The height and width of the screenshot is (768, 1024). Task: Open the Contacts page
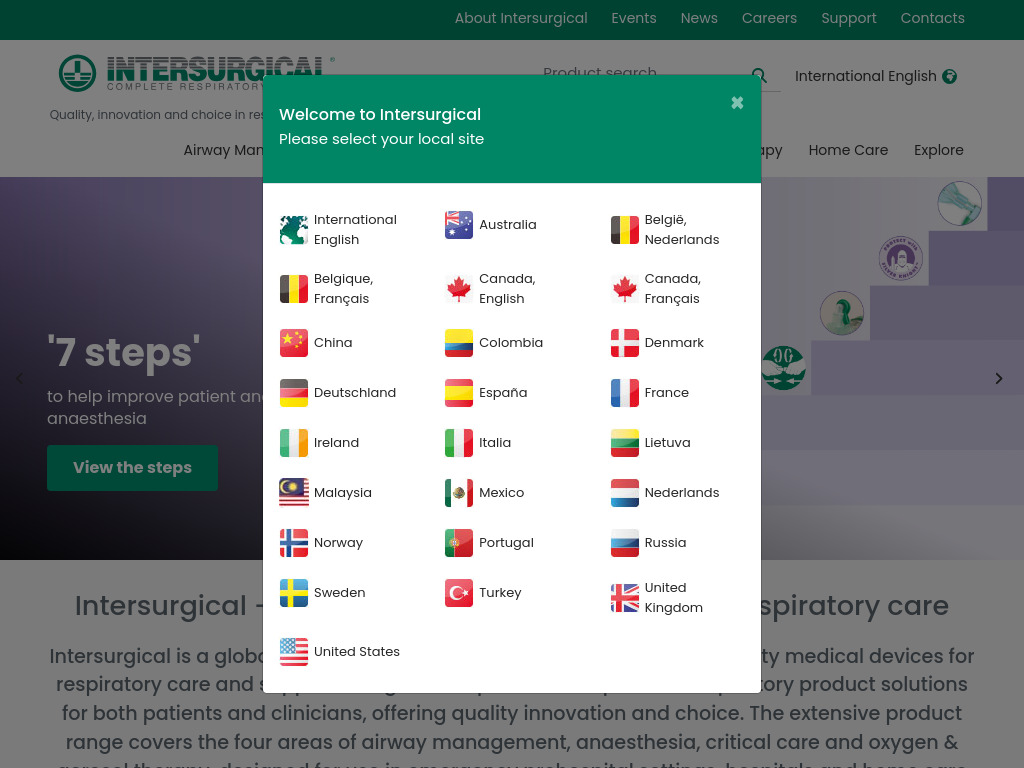click(932, 18)
